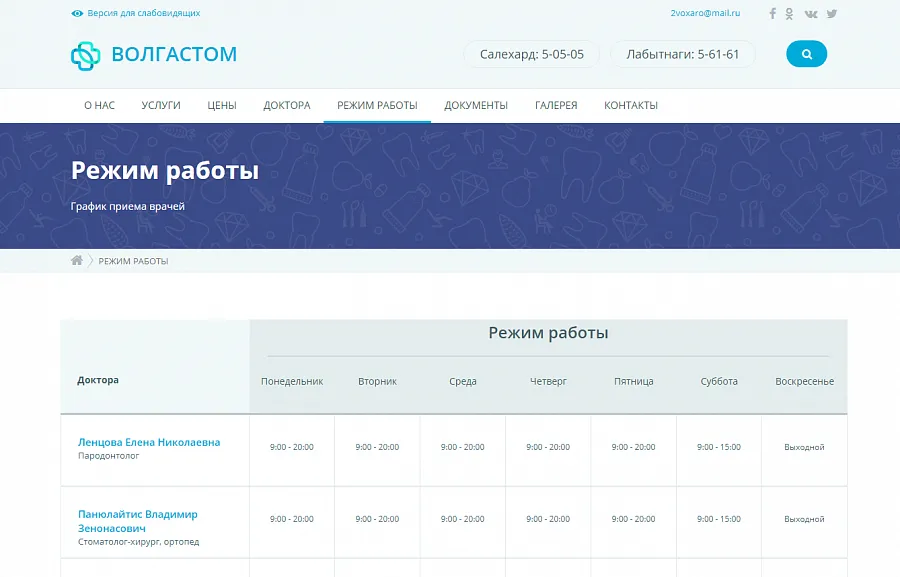Open the ЦЕНЫ menu item
Image resolution: width=900 pixels, height=577 pixels.
click(x=222, y=106)
